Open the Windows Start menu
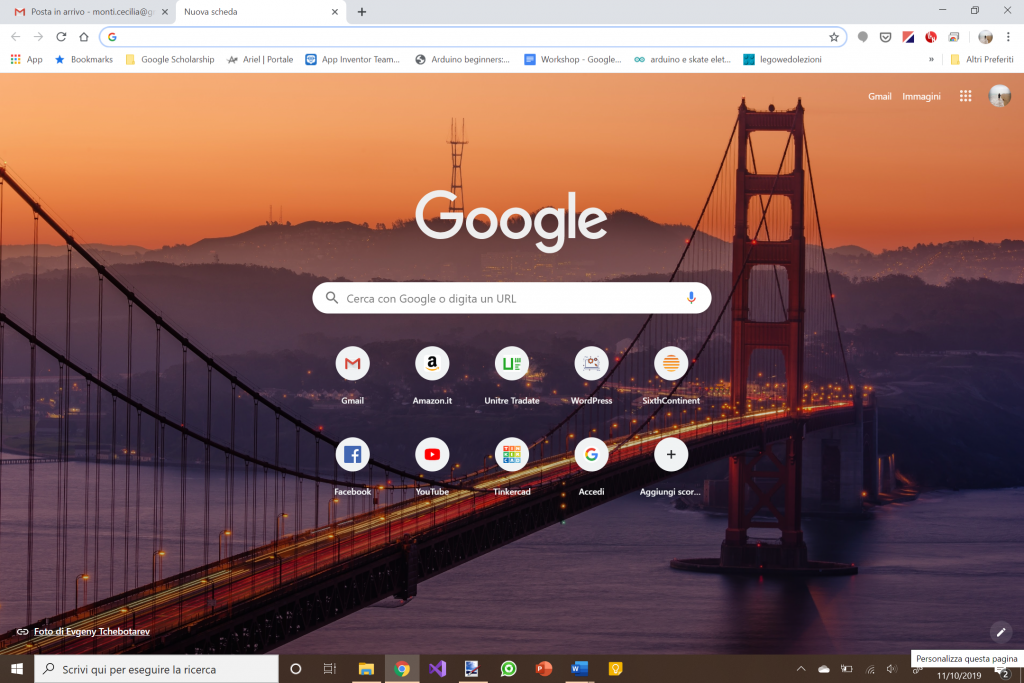This screenshot has height=683, width=1024. click(x=17, y=669)
